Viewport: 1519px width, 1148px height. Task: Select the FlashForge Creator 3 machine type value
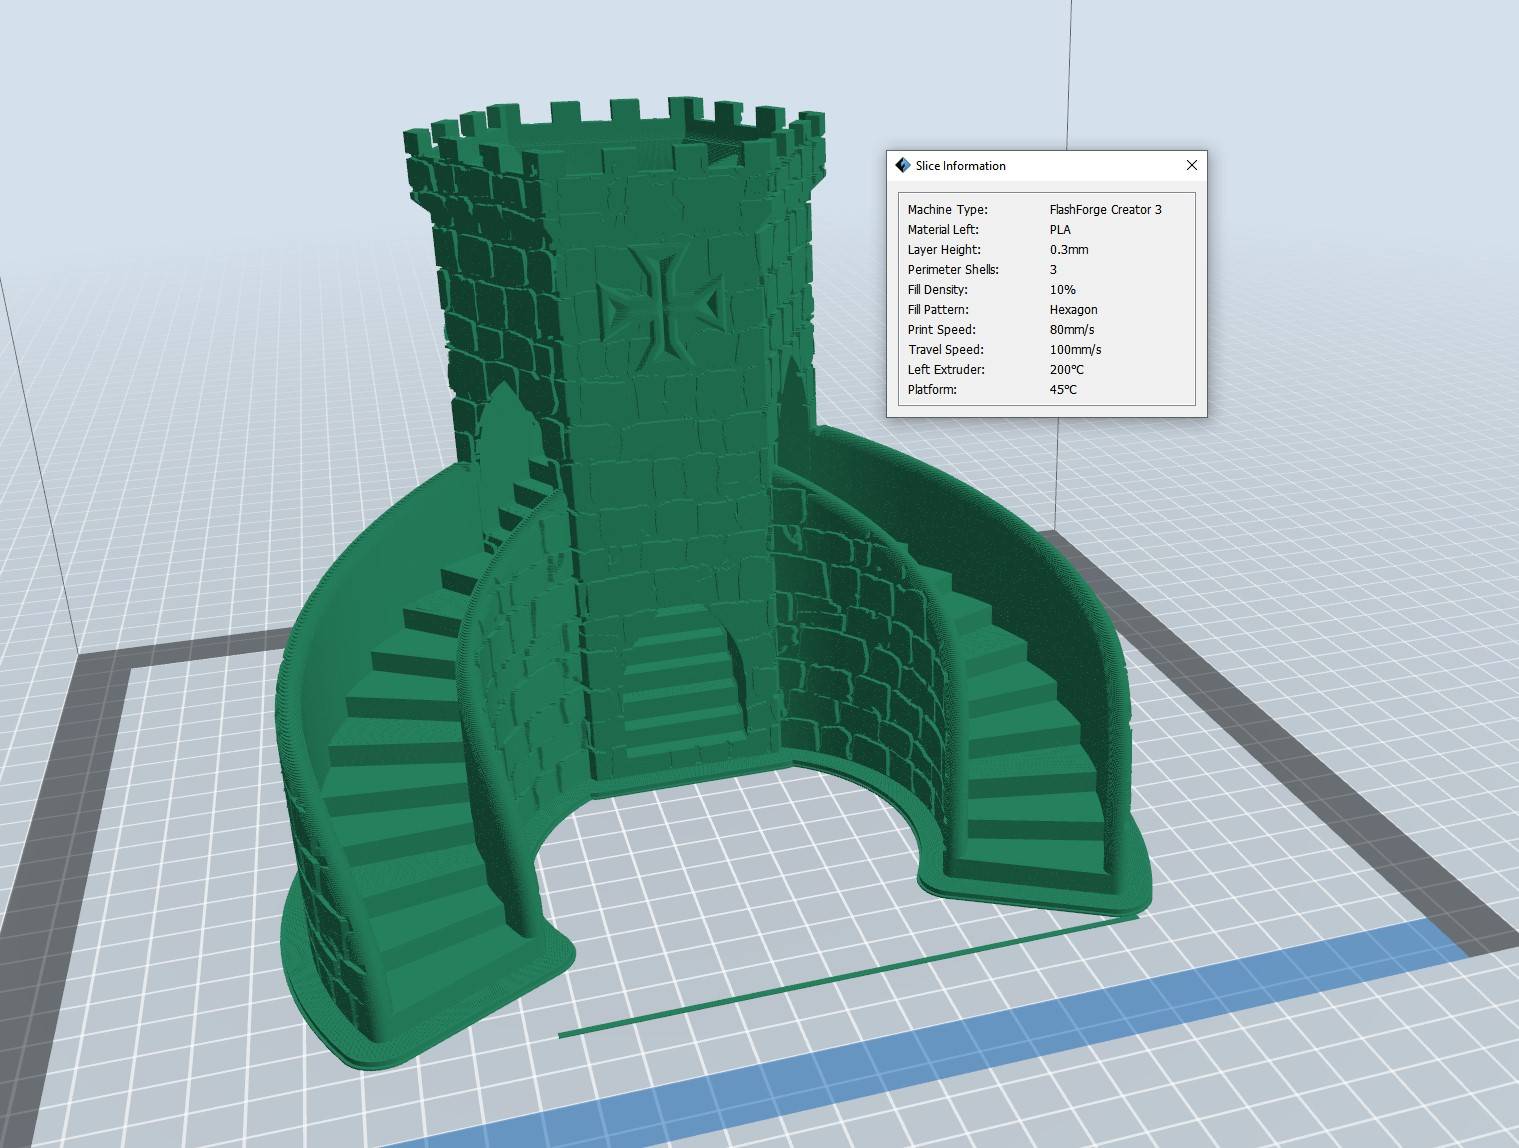point(1105,210)
